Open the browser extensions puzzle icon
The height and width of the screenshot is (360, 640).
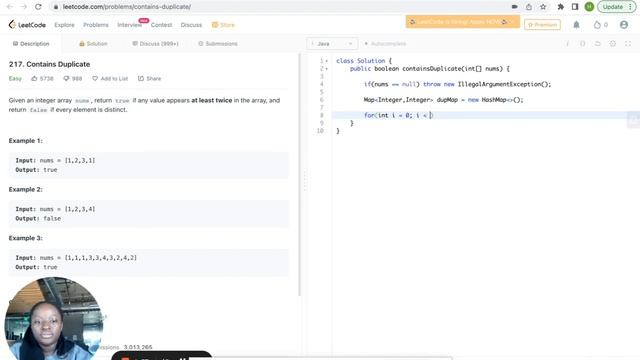click(x=561, y=7)
